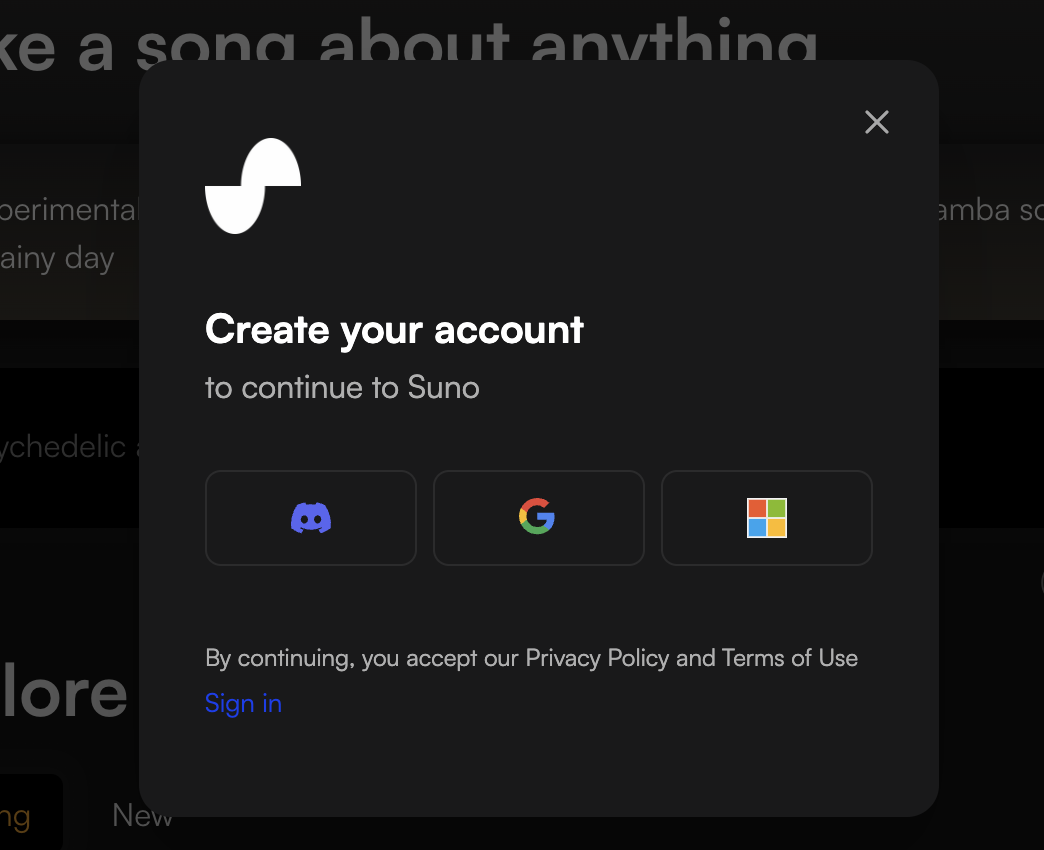Follow the blue Sign in link
Image resolution: width=1044 pixels, height=850 pixels.
243,704
